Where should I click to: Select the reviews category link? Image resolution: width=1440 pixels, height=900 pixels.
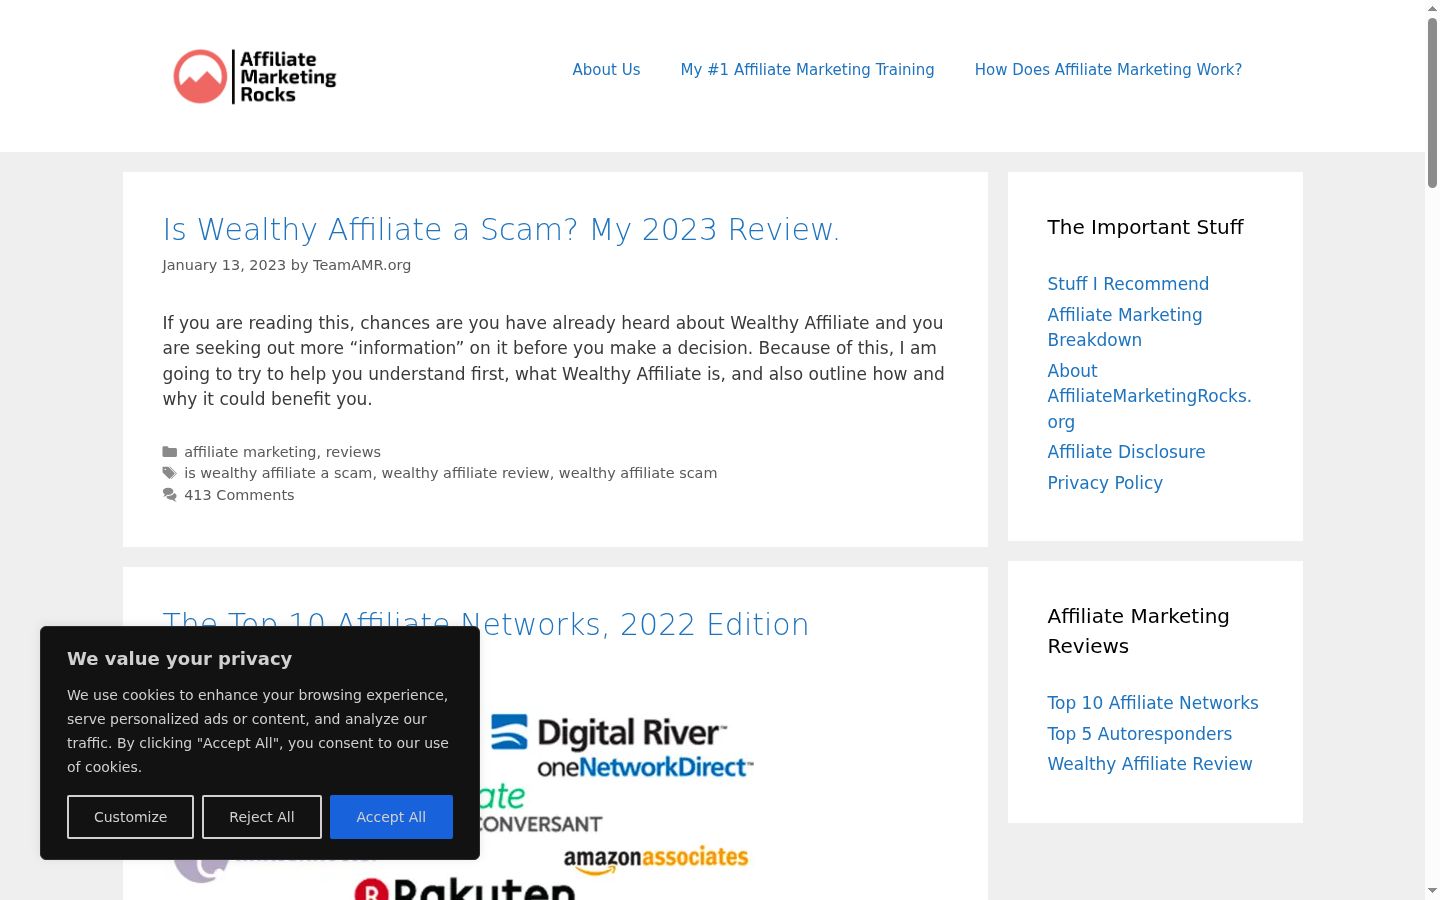point(353,452)
